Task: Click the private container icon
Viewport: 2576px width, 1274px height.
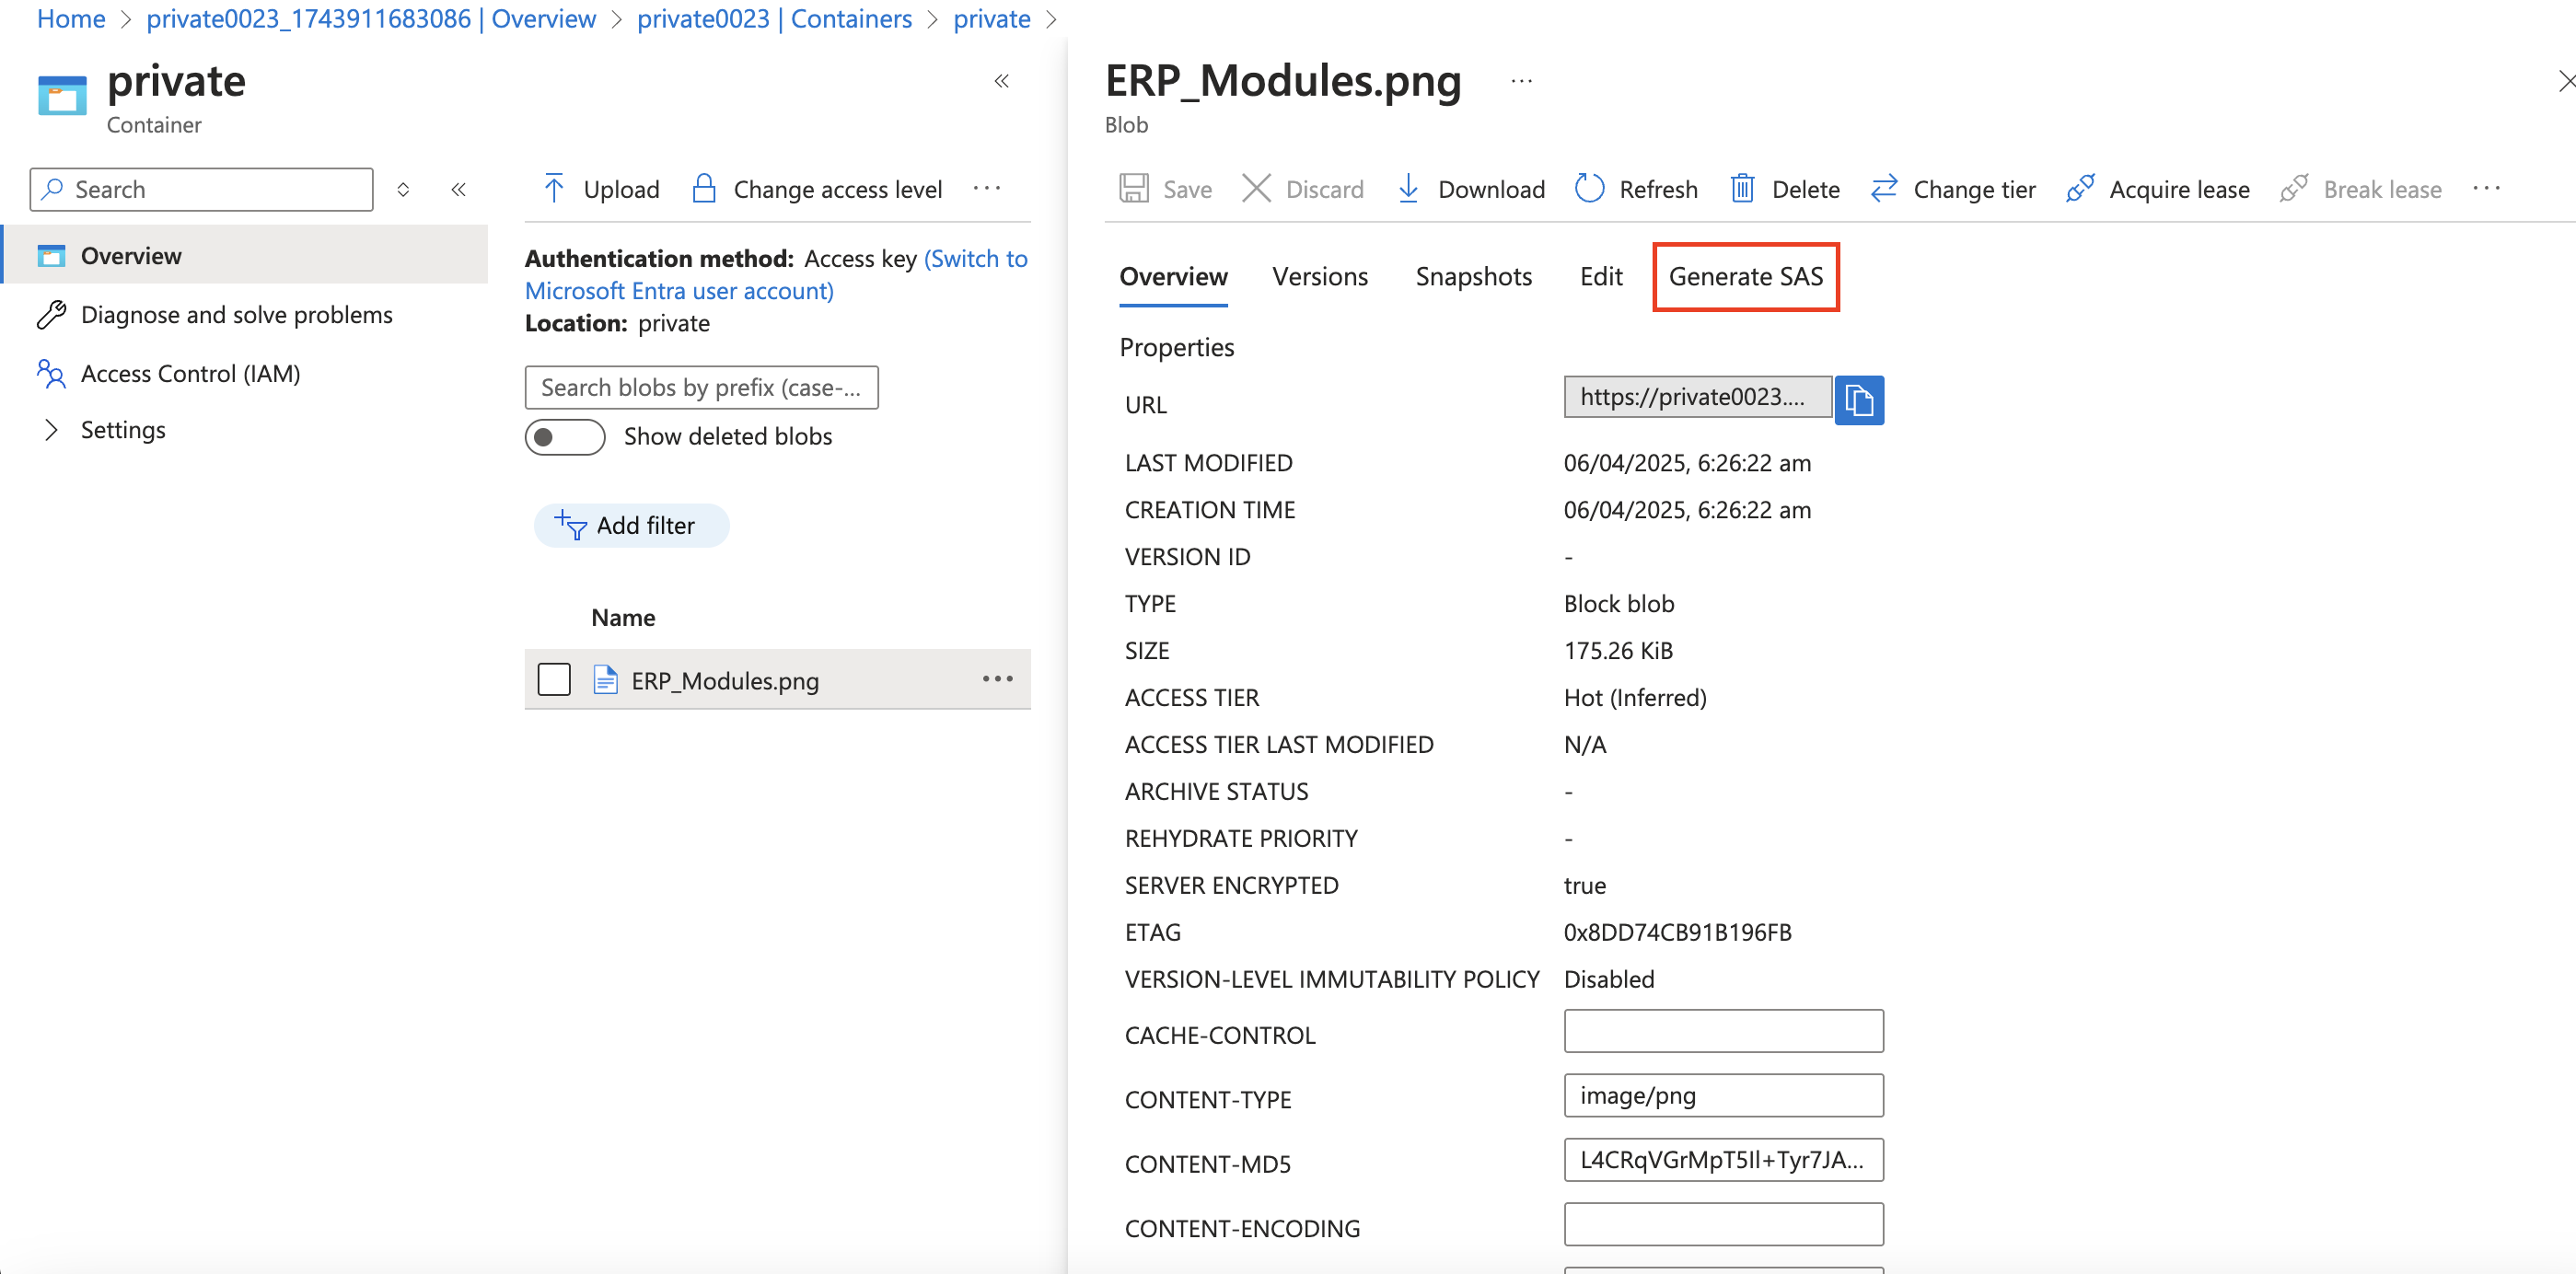Action: pyautogui.click(x=62, y=96)
